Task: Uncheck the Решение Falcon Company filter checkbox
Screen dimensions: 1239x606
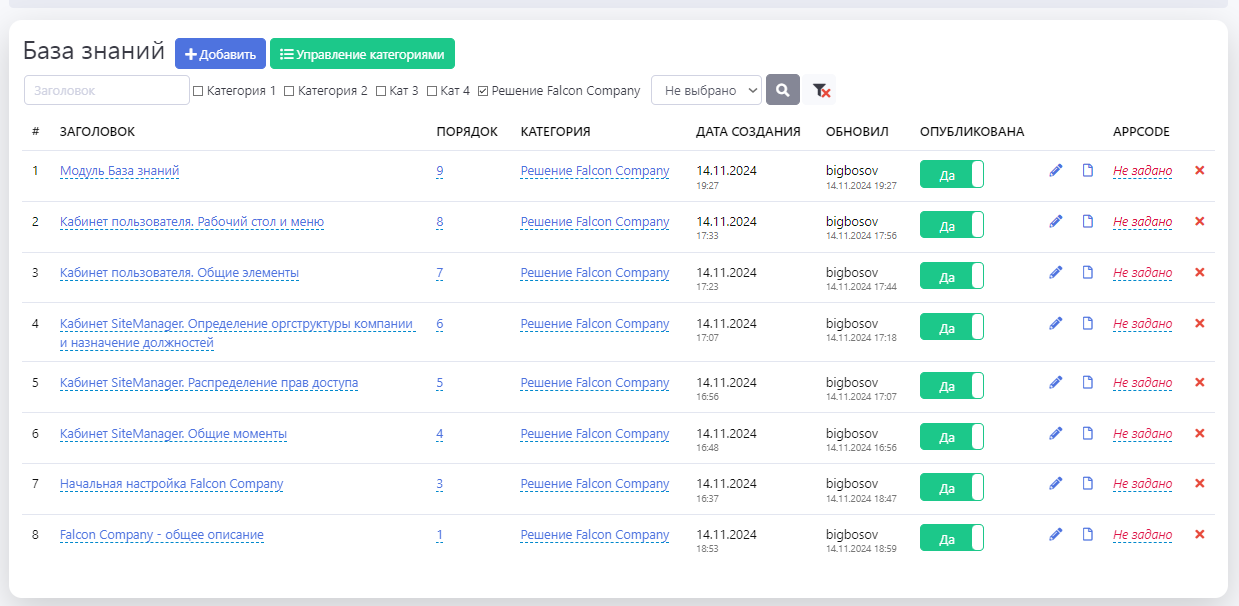Action: point(483,91)
